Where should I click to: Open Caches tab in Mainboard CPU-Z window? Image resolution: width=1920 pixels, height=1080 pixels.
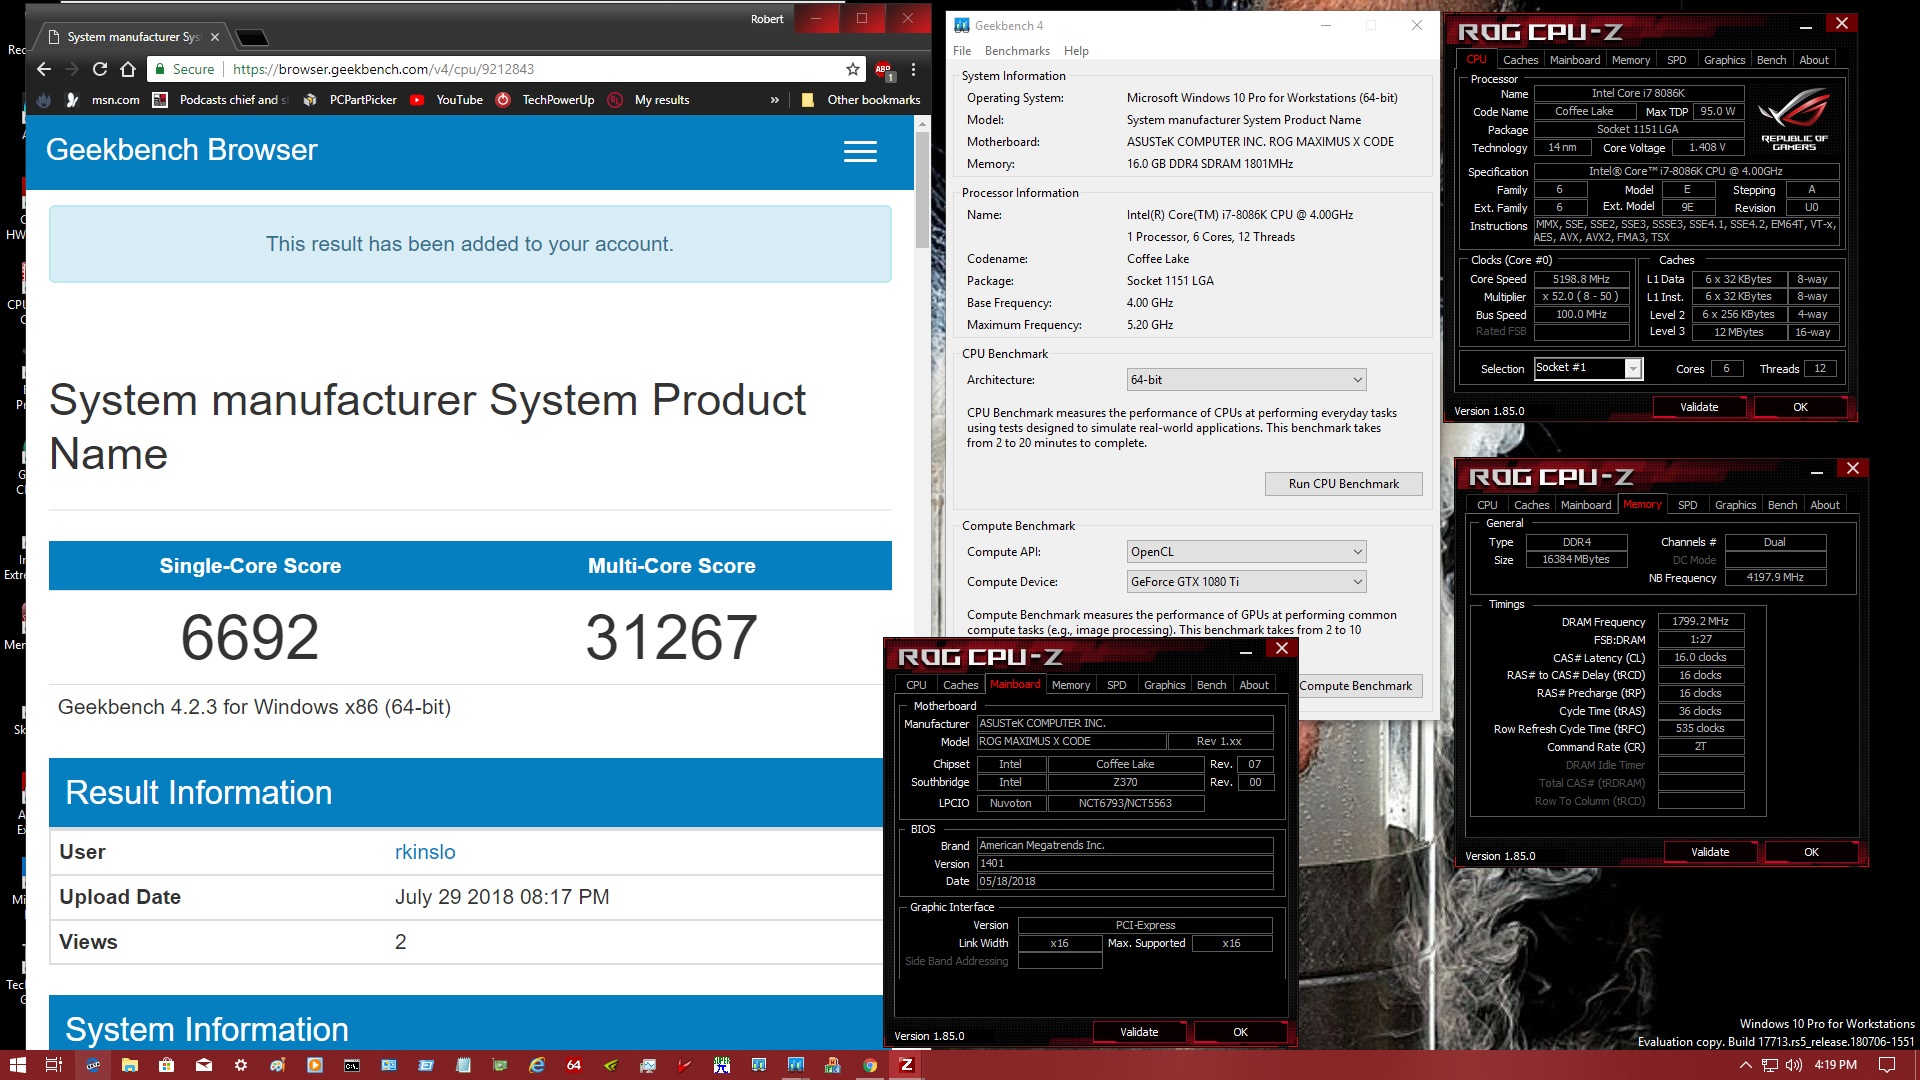click(x=960, y=685)
